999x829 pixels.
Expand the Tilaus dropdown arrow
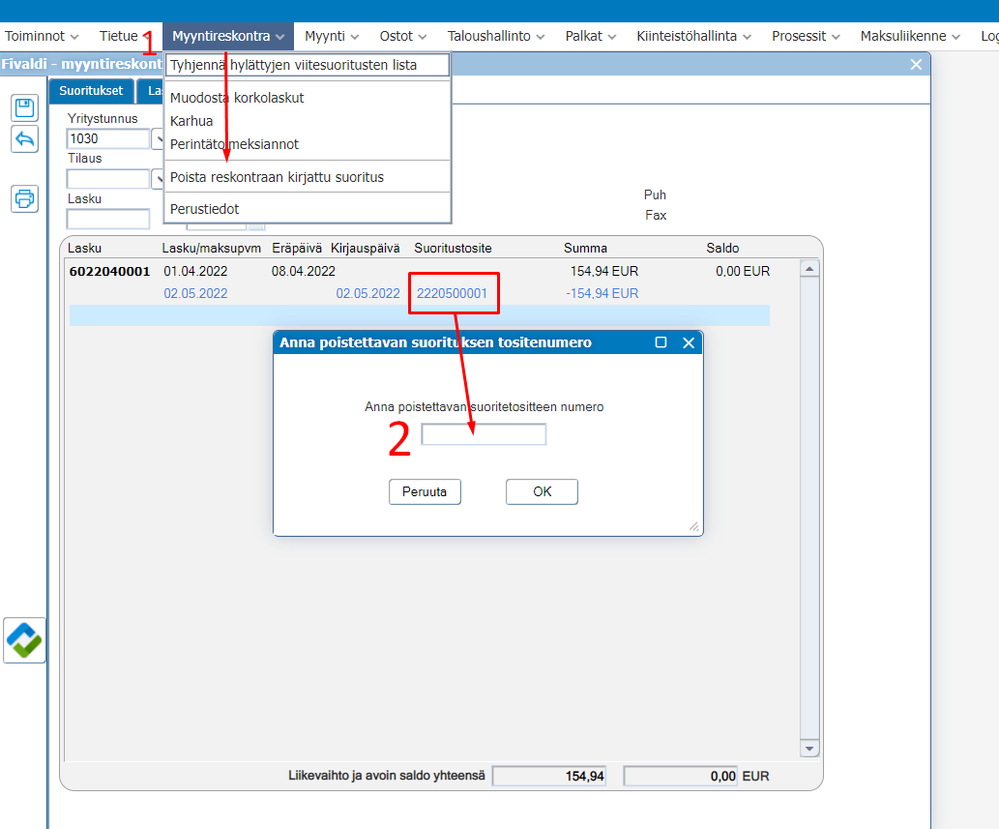158,179
